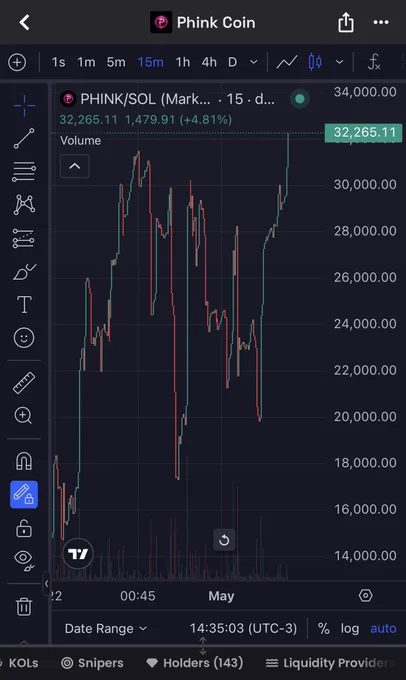Go back with the back arrow
The width and height of the screenshot is (406, 680).
point(24,22)
